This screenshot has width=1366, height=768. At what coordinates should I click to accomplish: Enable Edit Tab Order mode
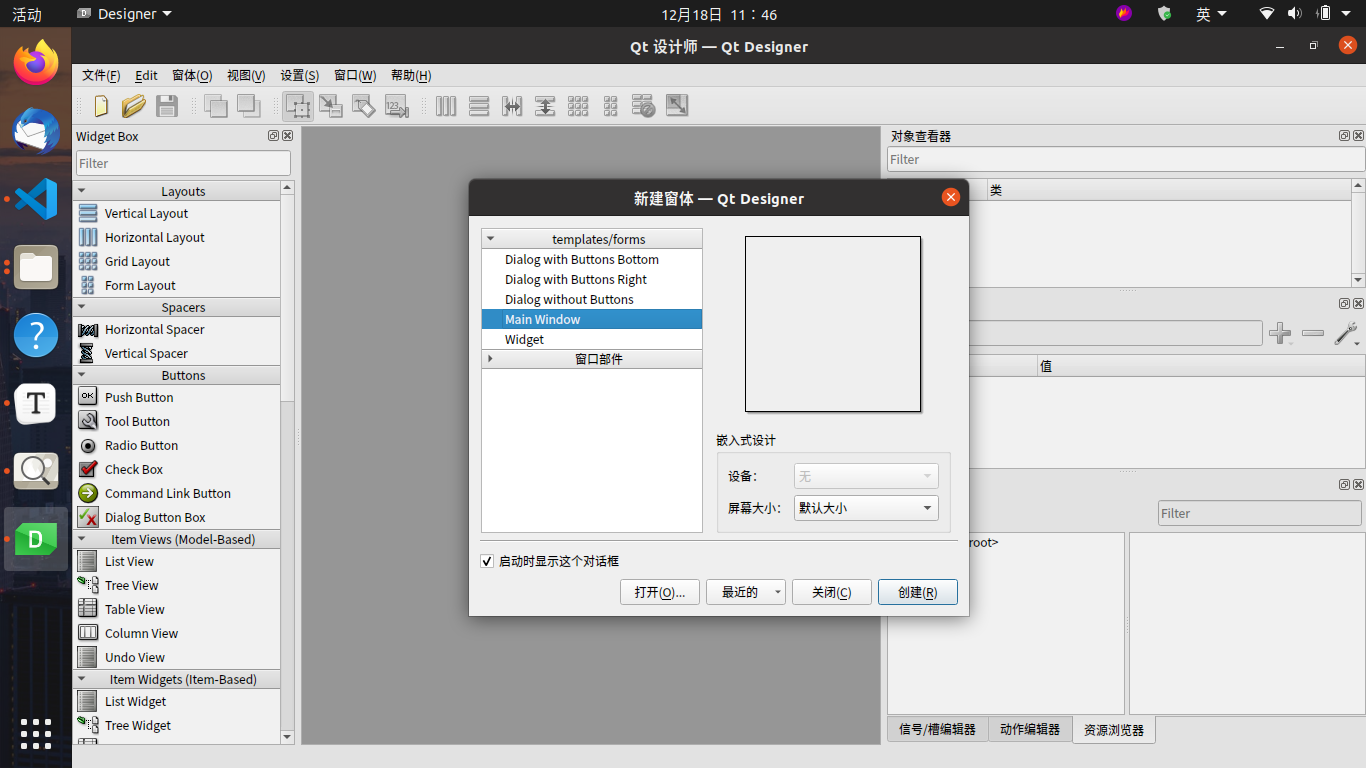pyautogui.click(x=397, y=106)
